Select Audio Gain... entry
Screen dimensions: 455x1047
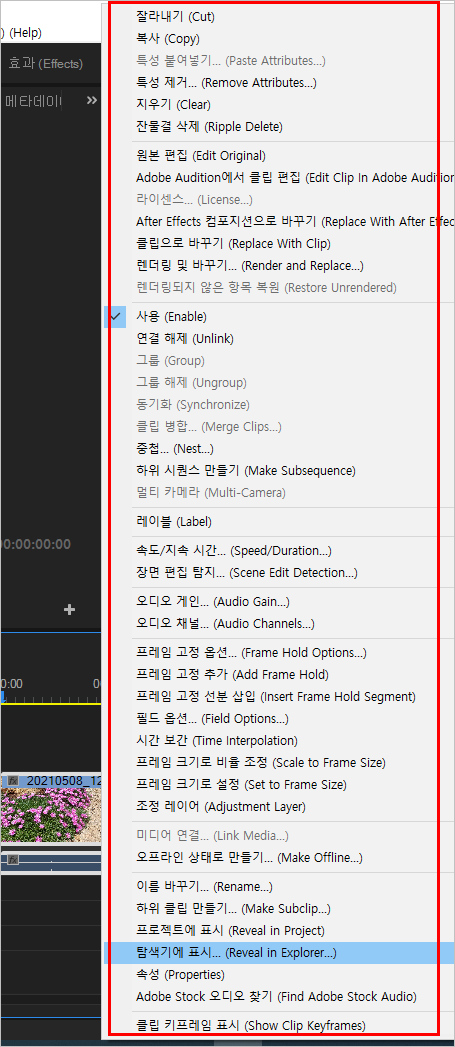(x=279, y=602)
